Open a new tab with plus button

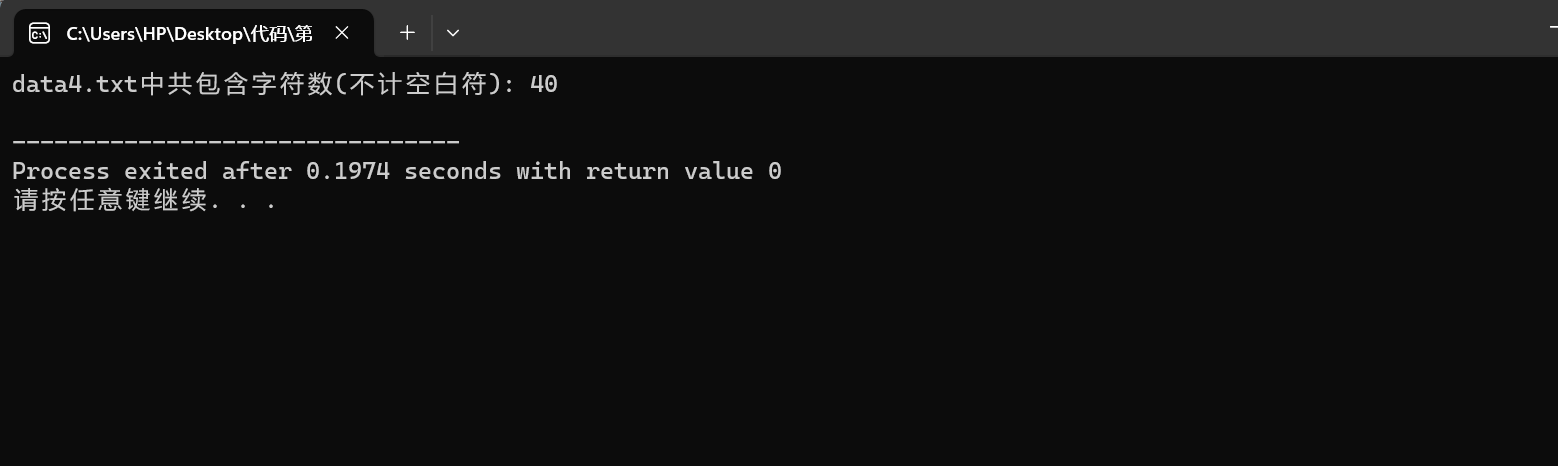click(x=407, y=33)
